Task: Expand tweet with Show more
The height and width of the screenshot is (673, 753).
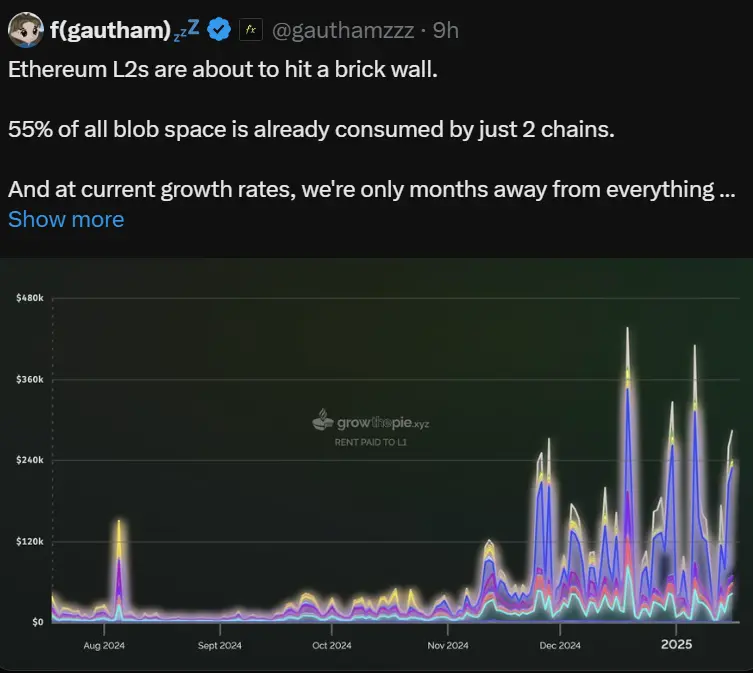Action: (66, 219)
